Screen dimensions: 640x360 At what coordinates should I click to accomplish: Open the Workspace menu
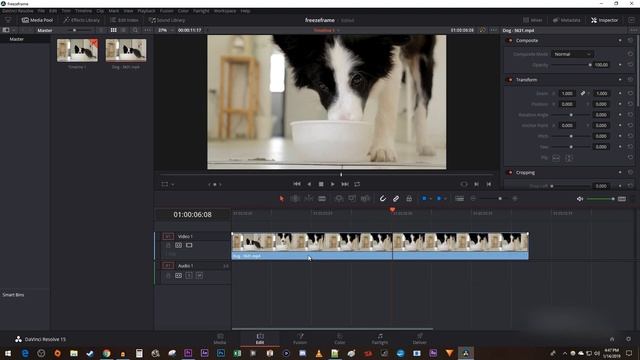pos(225,11)
